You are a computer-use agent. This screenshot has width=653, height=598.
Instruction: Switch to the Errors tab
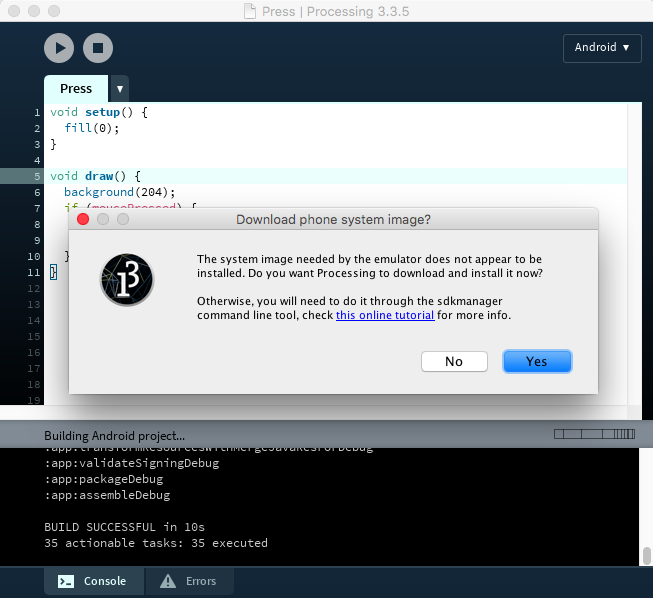189,581
